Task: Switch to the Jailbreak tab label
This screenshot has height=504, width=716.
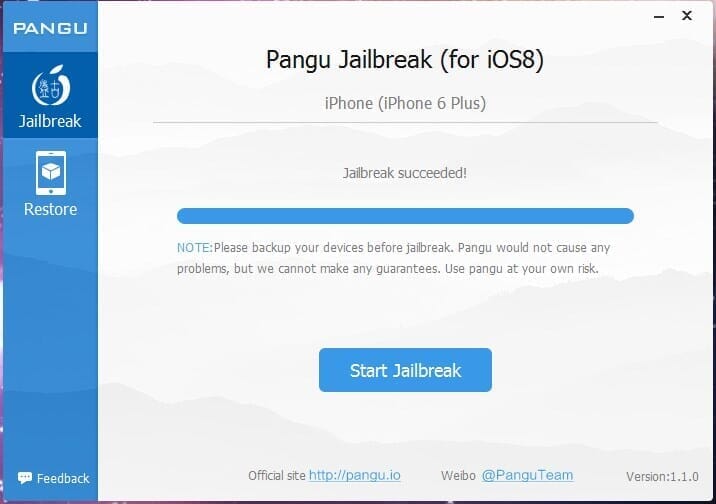Action: [50, 121]
